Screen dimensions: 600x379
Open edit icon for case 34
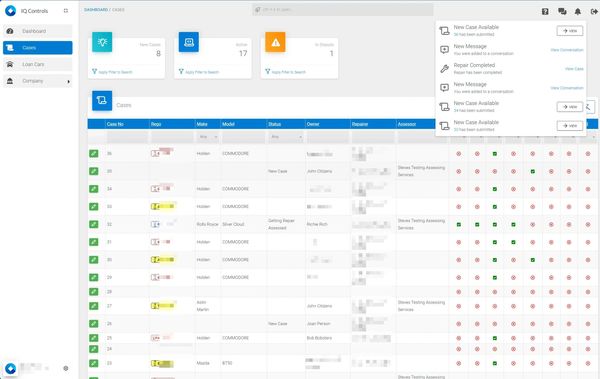94,189
